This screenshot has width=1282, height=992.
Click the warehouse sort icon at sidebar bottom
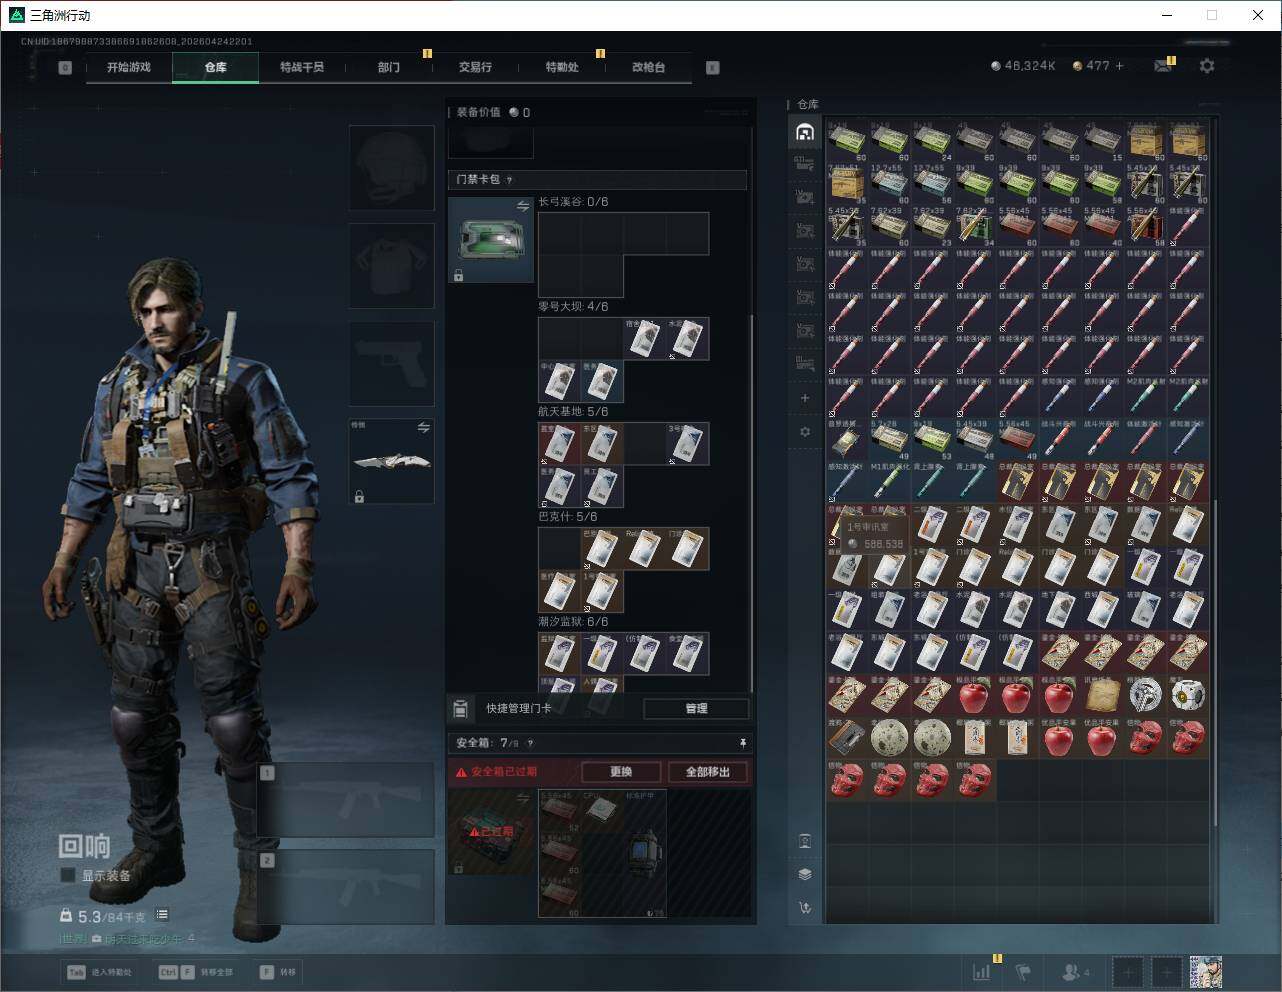(805, 908)
